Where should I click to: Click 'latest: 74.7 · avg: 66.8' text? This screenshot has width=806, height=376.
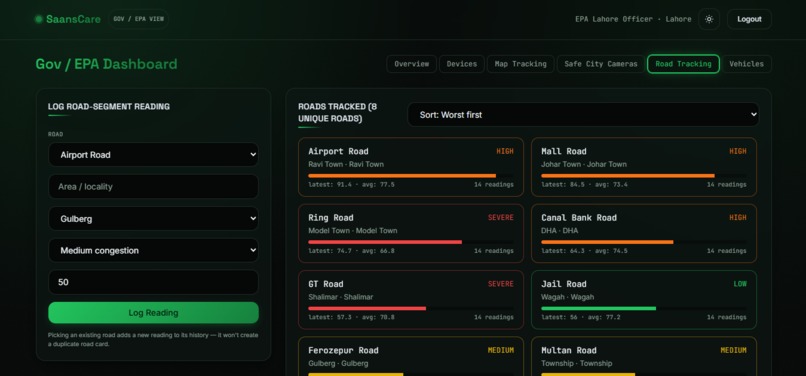[x=352, y=251]
